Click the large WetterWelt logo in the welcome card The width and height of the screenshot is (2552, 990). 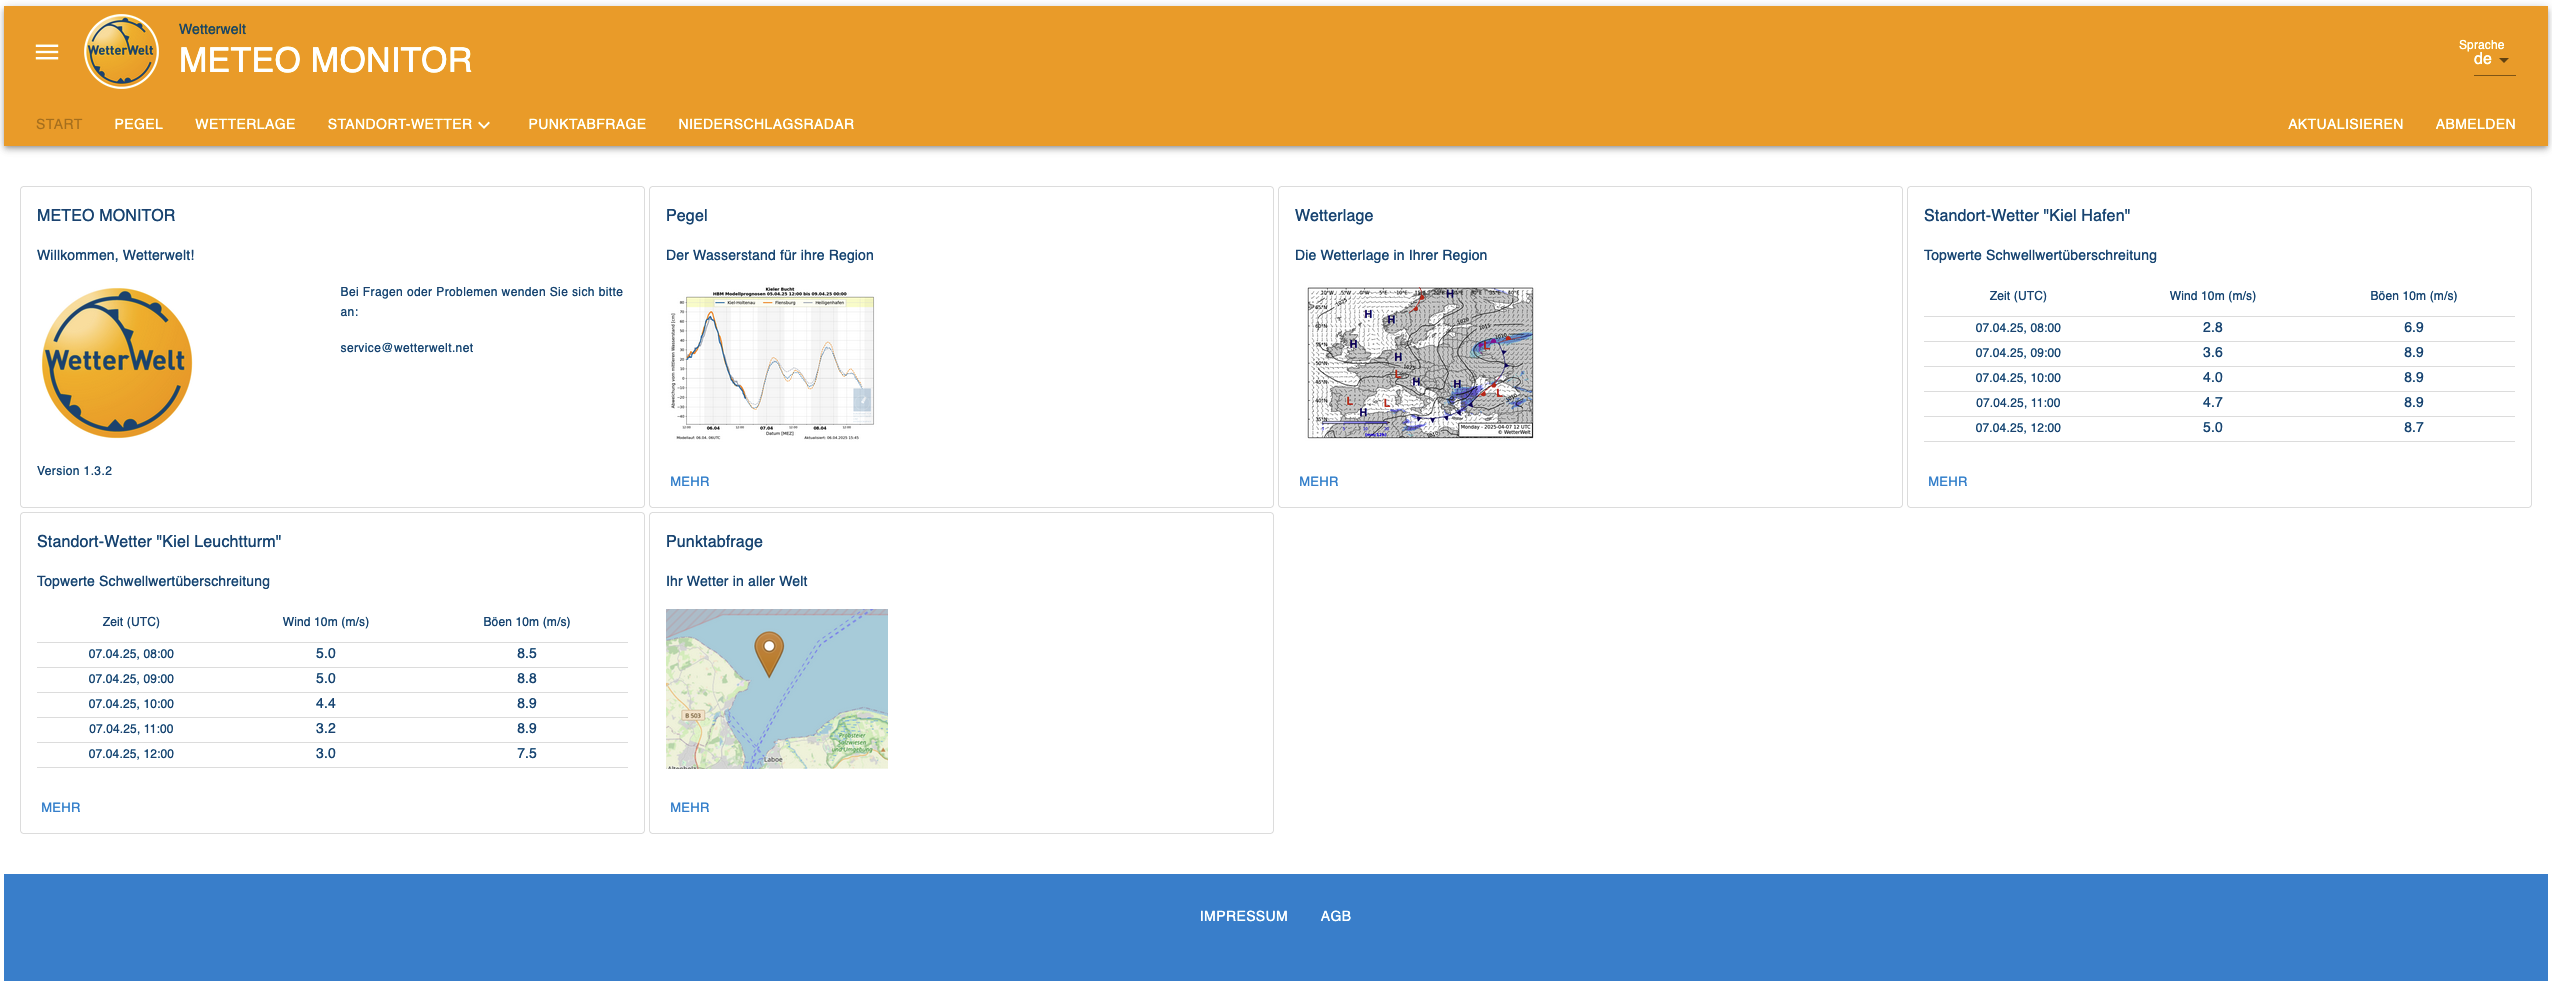(116, 362)
